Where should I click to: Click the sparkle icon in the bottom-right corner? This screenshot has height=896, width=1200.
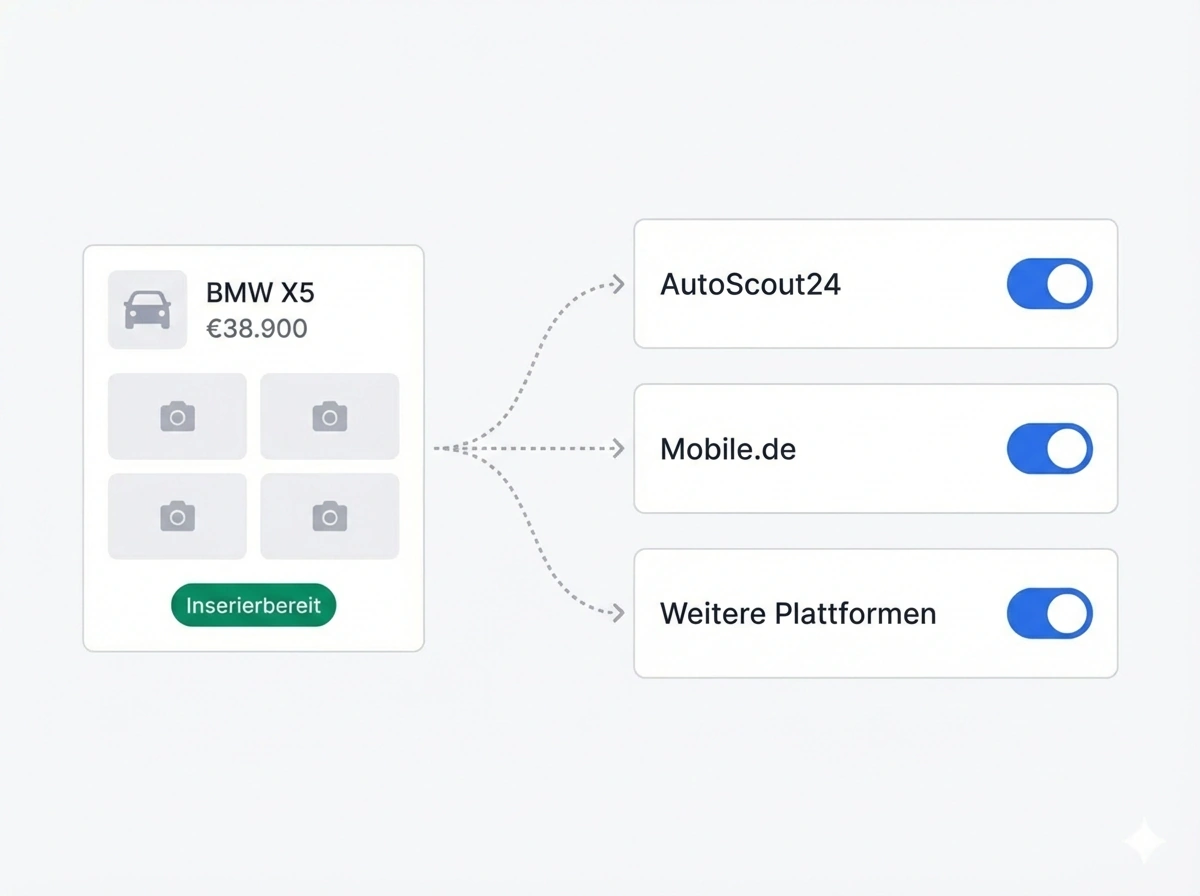(x=1142, y=843)
